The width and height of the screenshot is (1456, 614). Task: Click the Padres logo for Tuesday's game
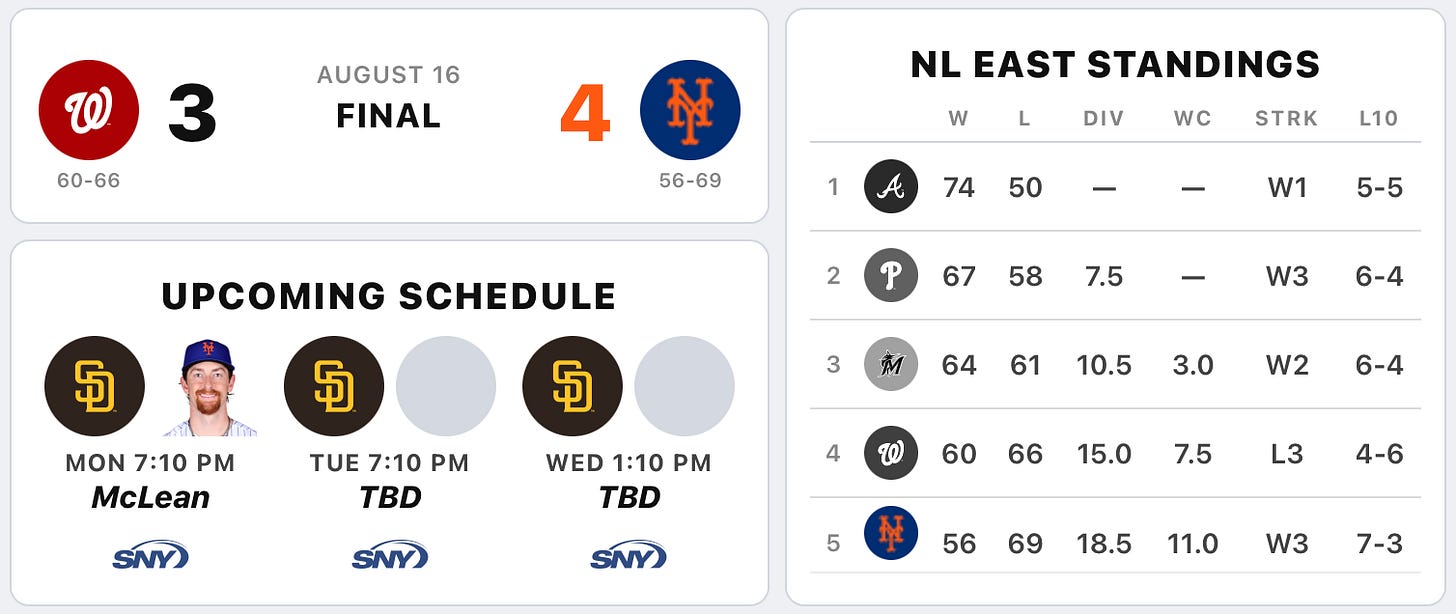[334, 386]
